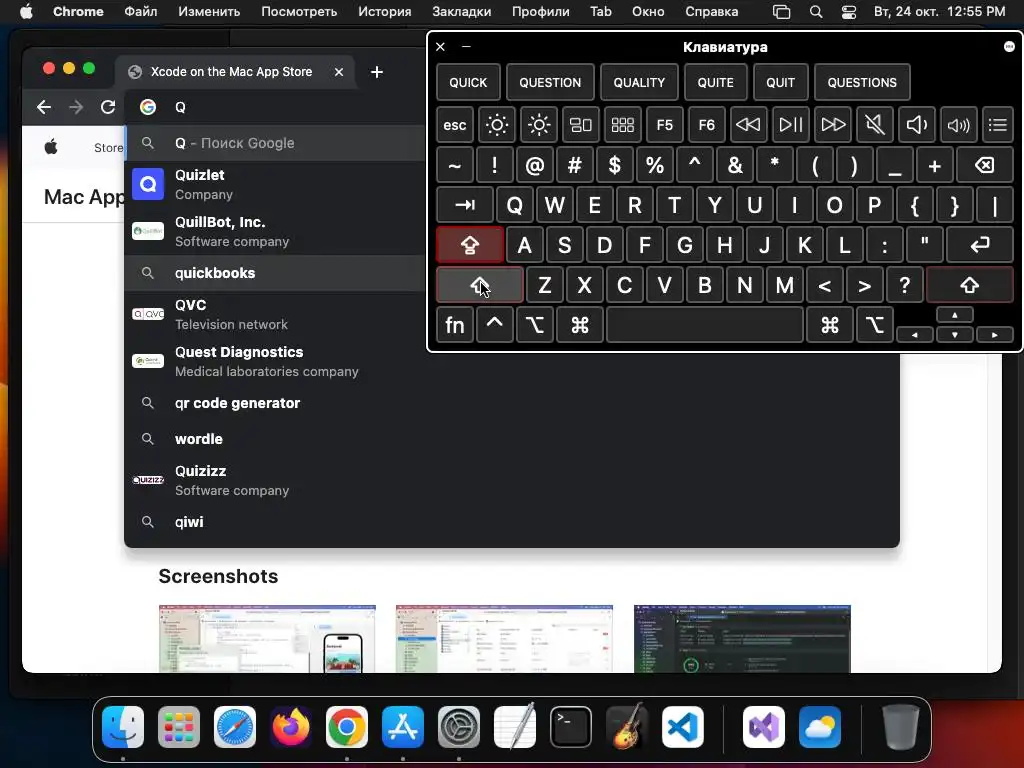Viewport: 1024px width, 768px height.
Task: Select the QVC Television network suggestion
Action: tap(512, 314)
